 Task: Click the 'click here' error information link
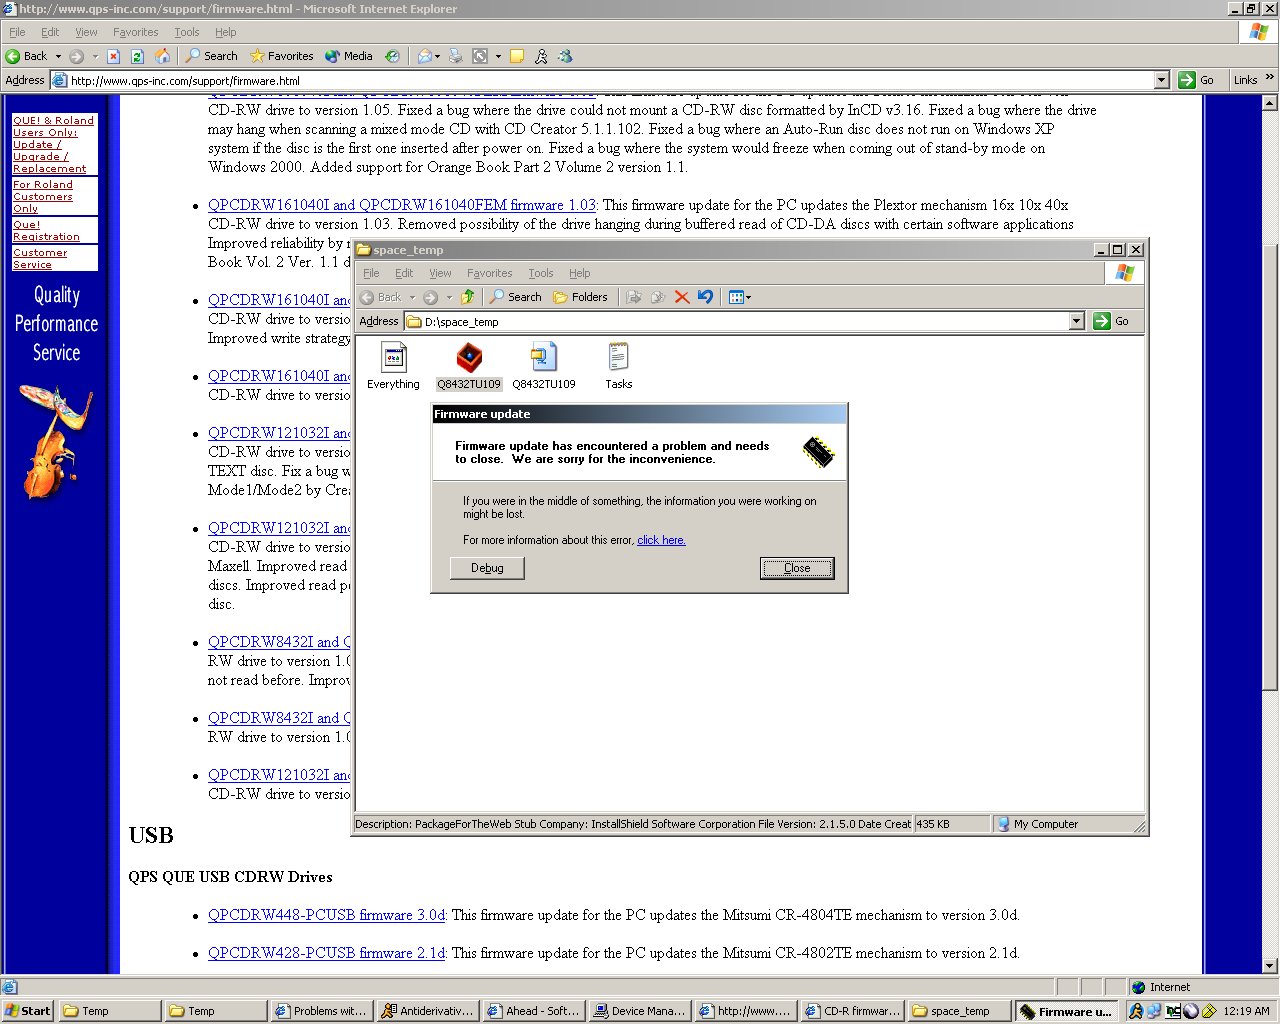coord(661,540)
